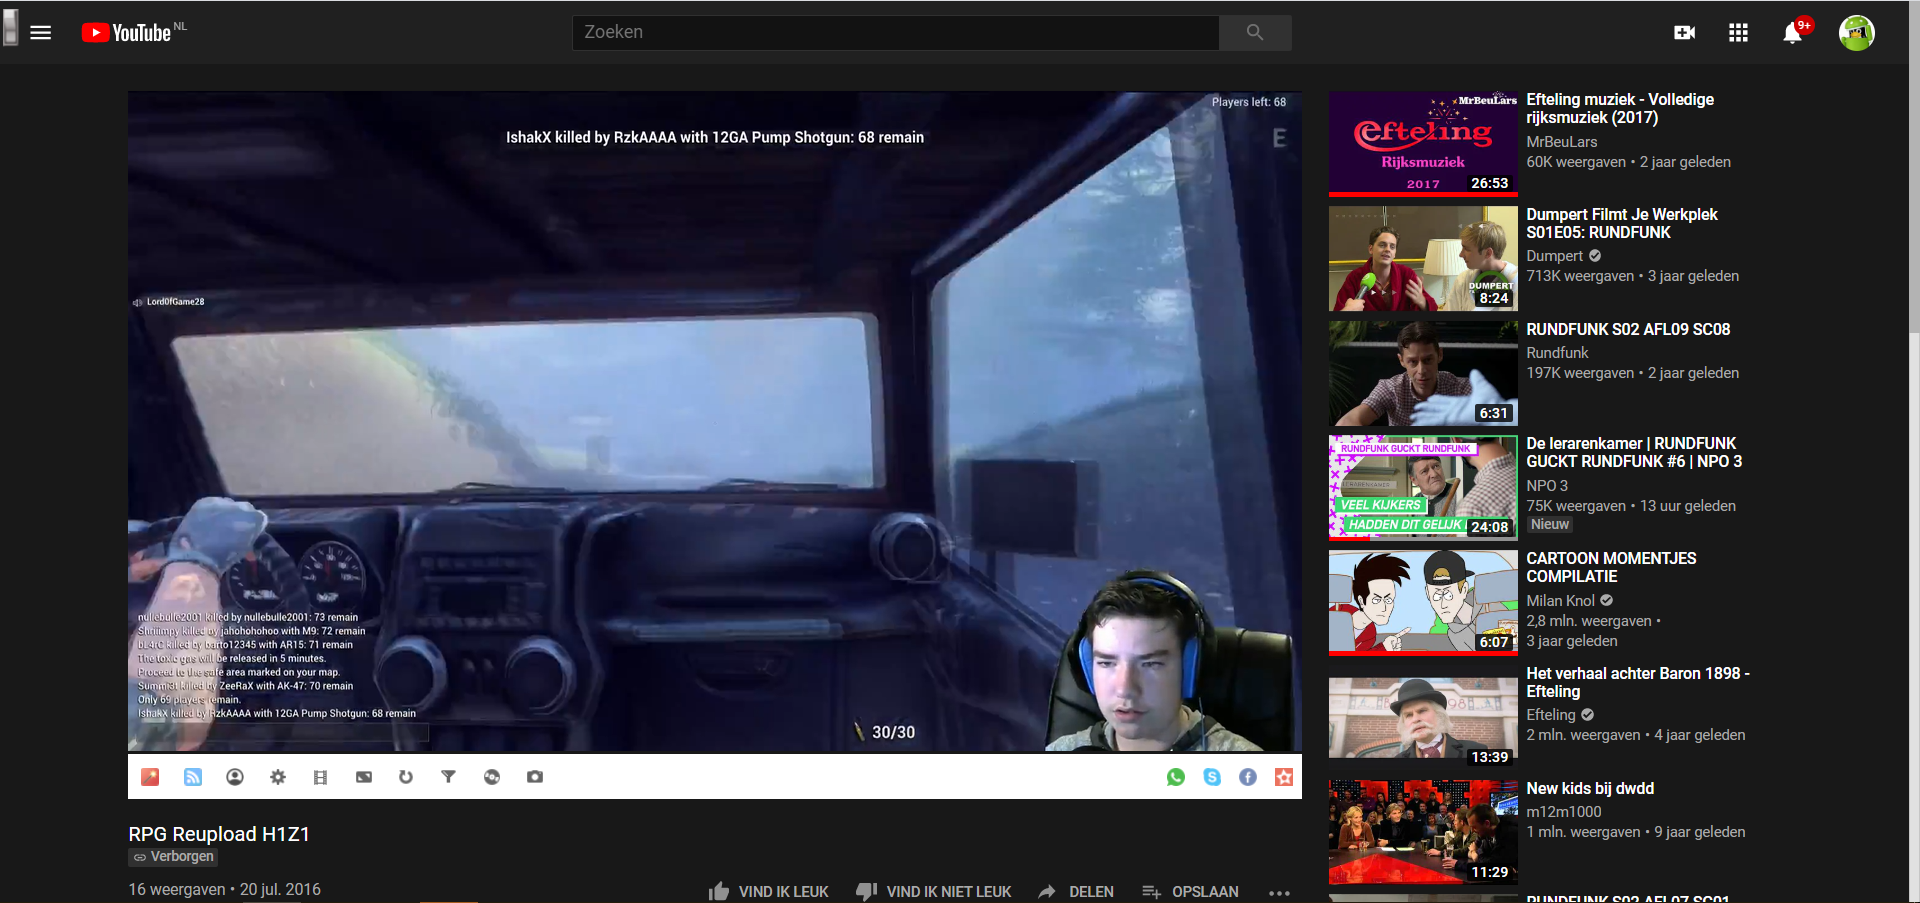The image size is (1920, 903).
Task: Click the YouTube logo
Action: coord(127,33)
